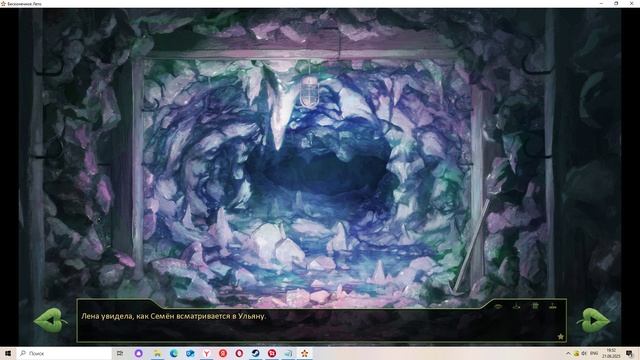
Task: Open Steam from the taskbar
Action: [256, 353]
